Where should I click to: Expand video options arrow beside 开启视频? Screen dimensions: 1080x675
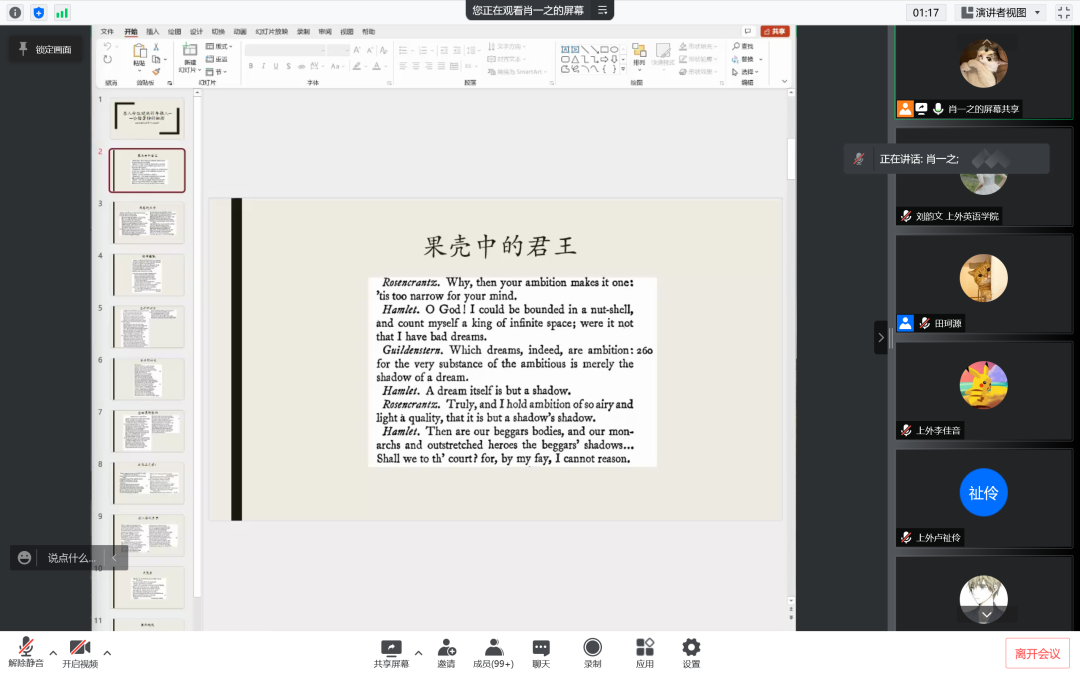point(107,653)
